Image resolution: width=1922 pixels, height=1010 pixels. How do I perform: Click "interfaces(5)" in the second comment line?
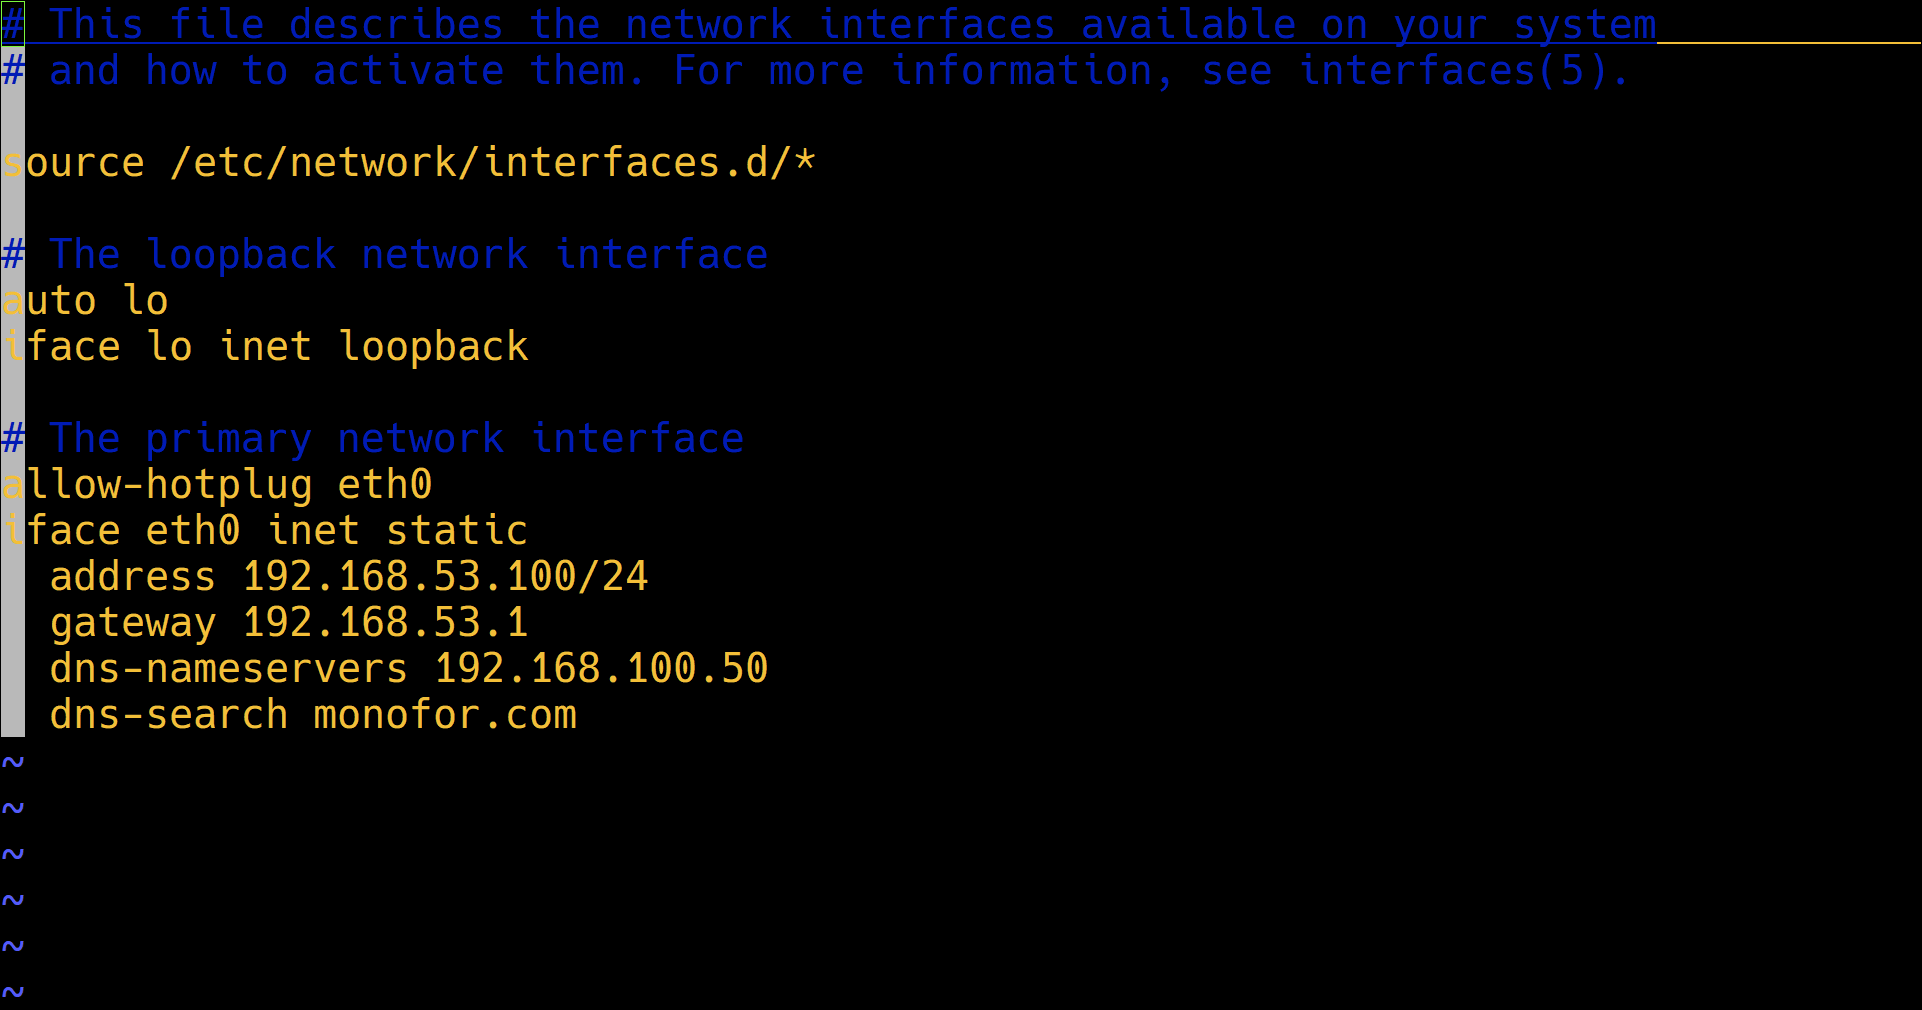point(1452,70)
